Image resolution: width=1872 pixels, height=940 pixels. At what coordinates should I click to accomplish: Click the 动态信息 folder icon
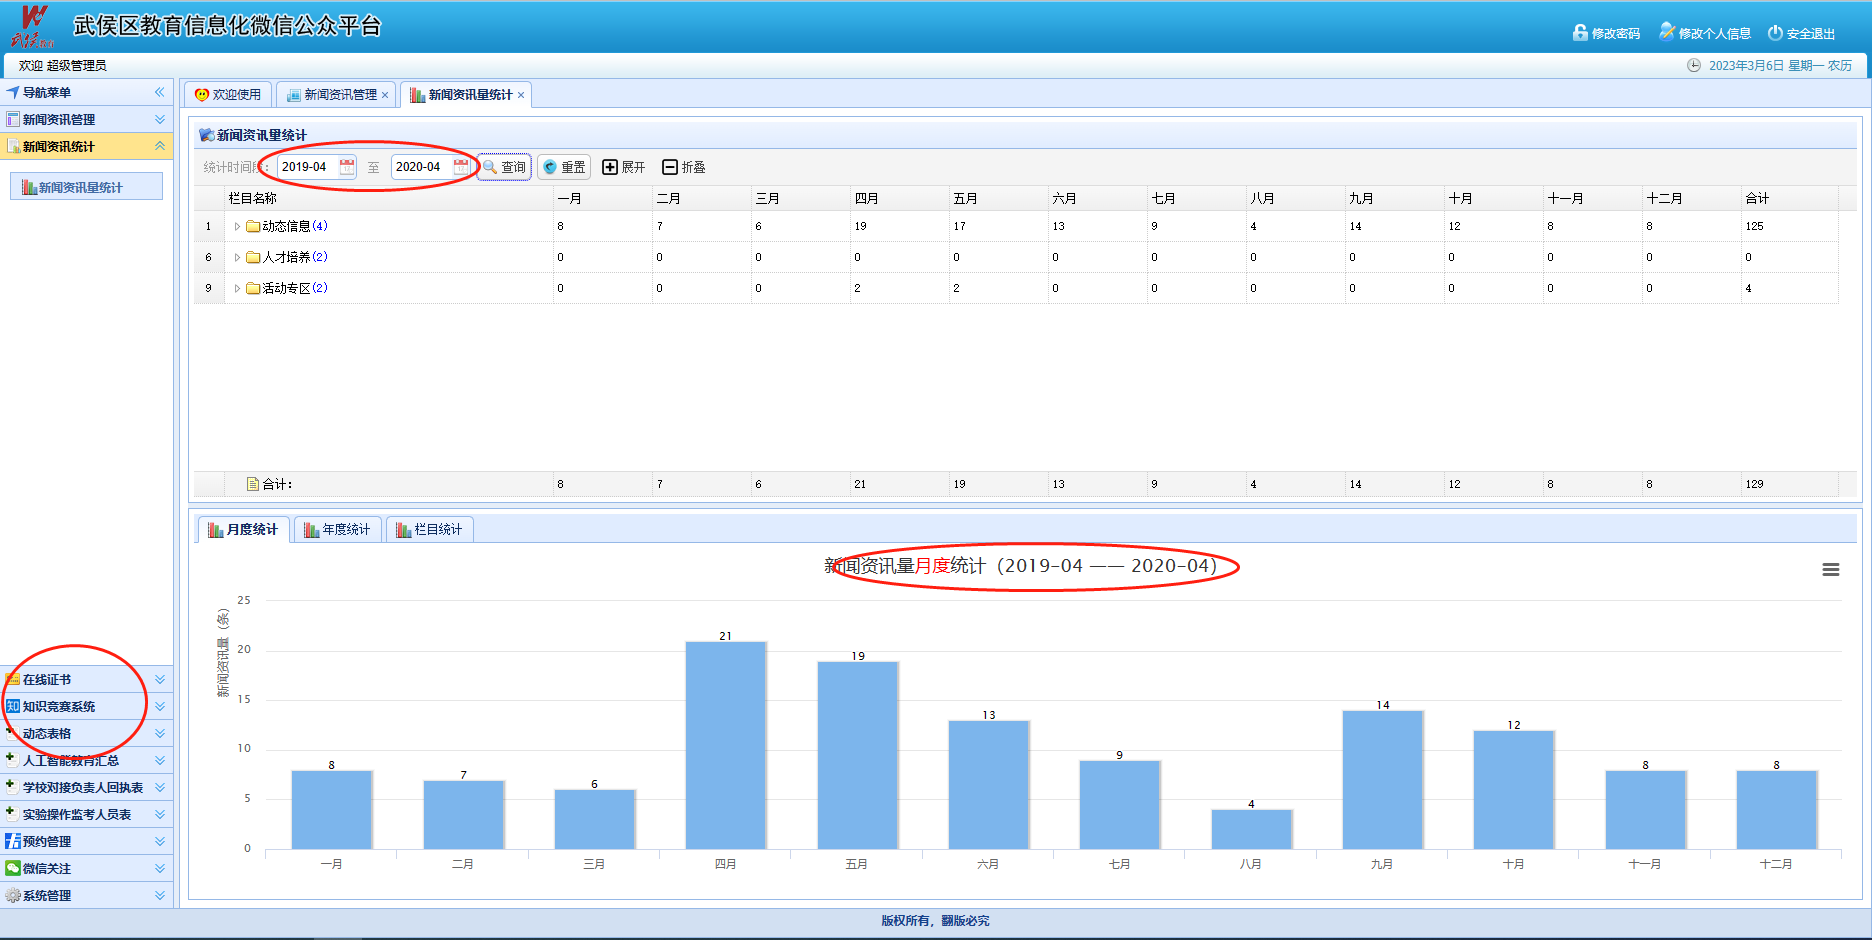tap(253, 226)
